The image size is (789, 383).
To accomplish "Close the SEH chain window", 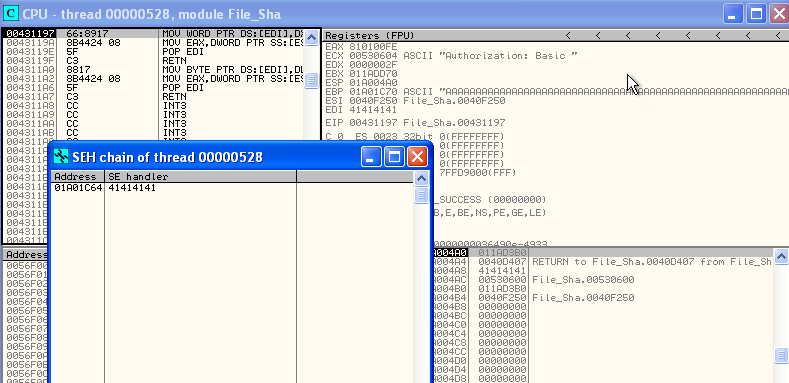I will point(417,157).
